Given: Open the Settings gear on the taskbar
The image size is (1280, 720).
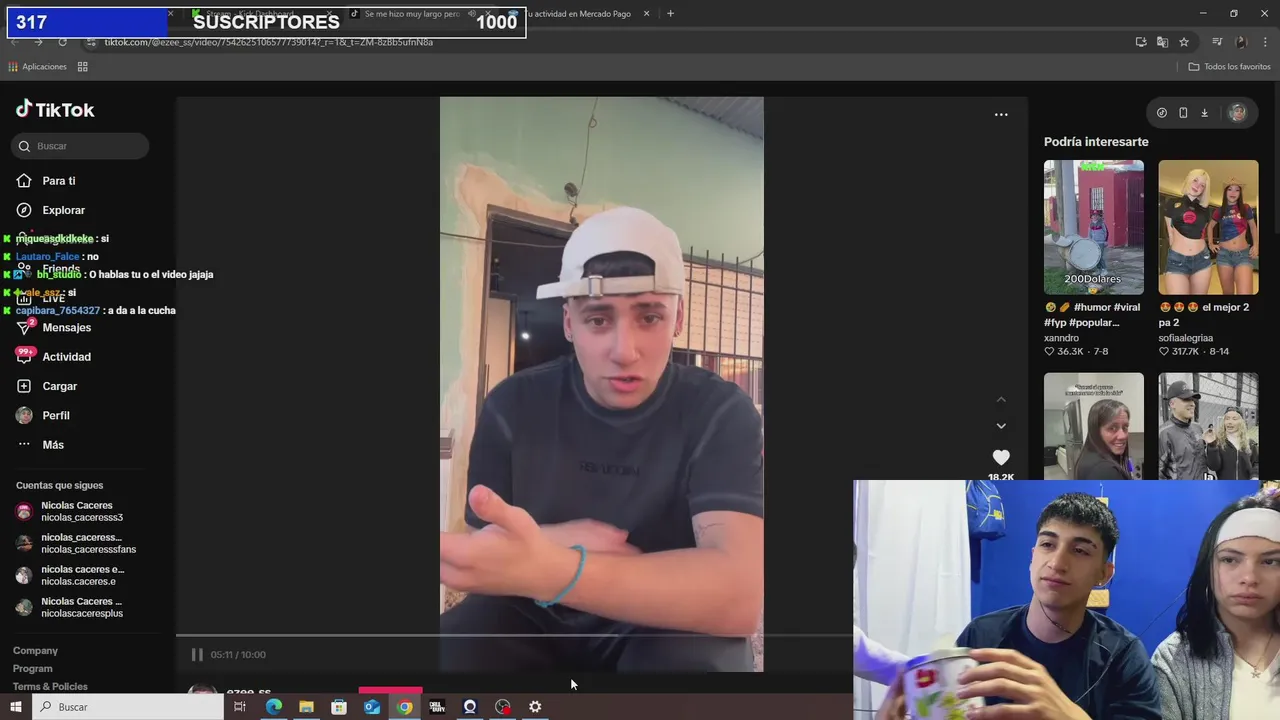Looking at the screenshot, I should click(x=535, y=707).
